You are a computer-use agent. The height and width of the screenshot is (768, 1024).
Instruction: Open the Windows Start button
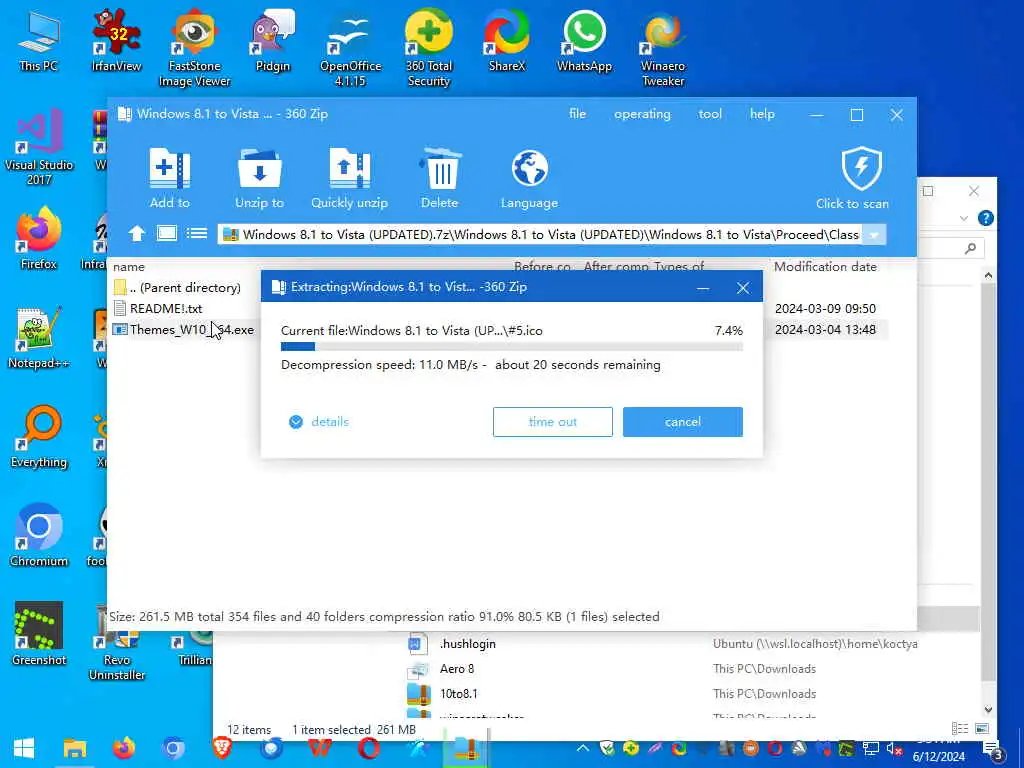click(x=24, y=748)
